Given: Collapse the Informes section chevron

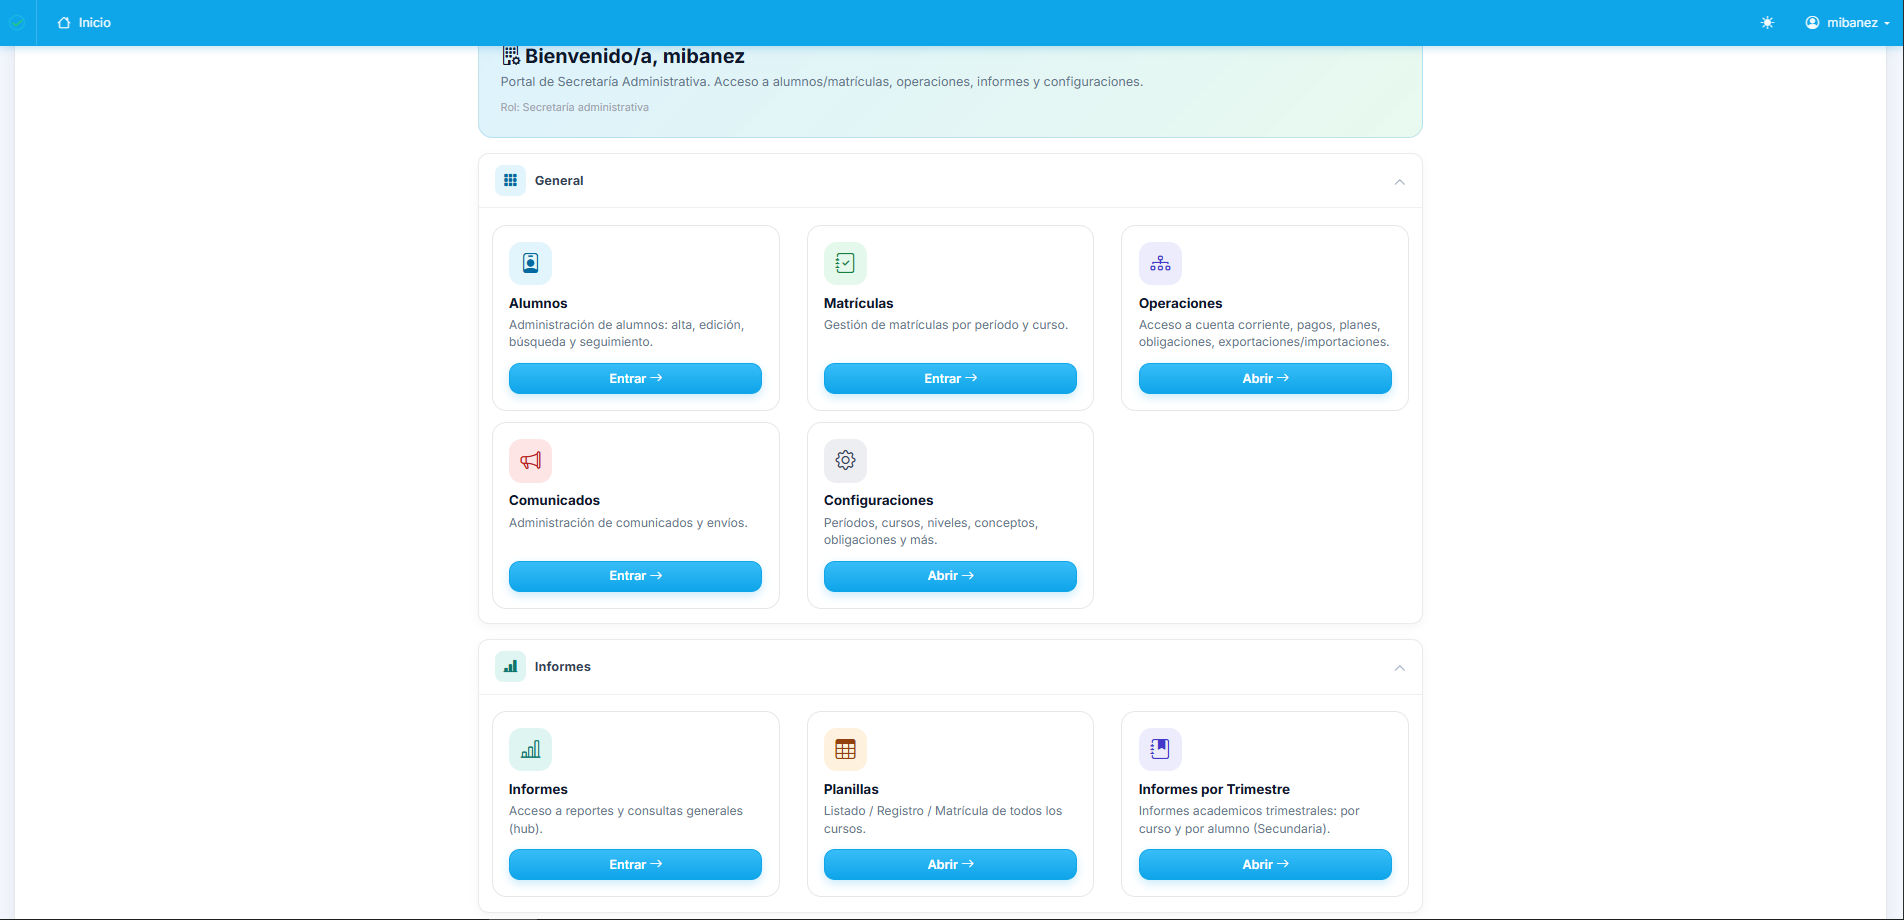Looking at the screenshot, I should [x=1399, y=668].
